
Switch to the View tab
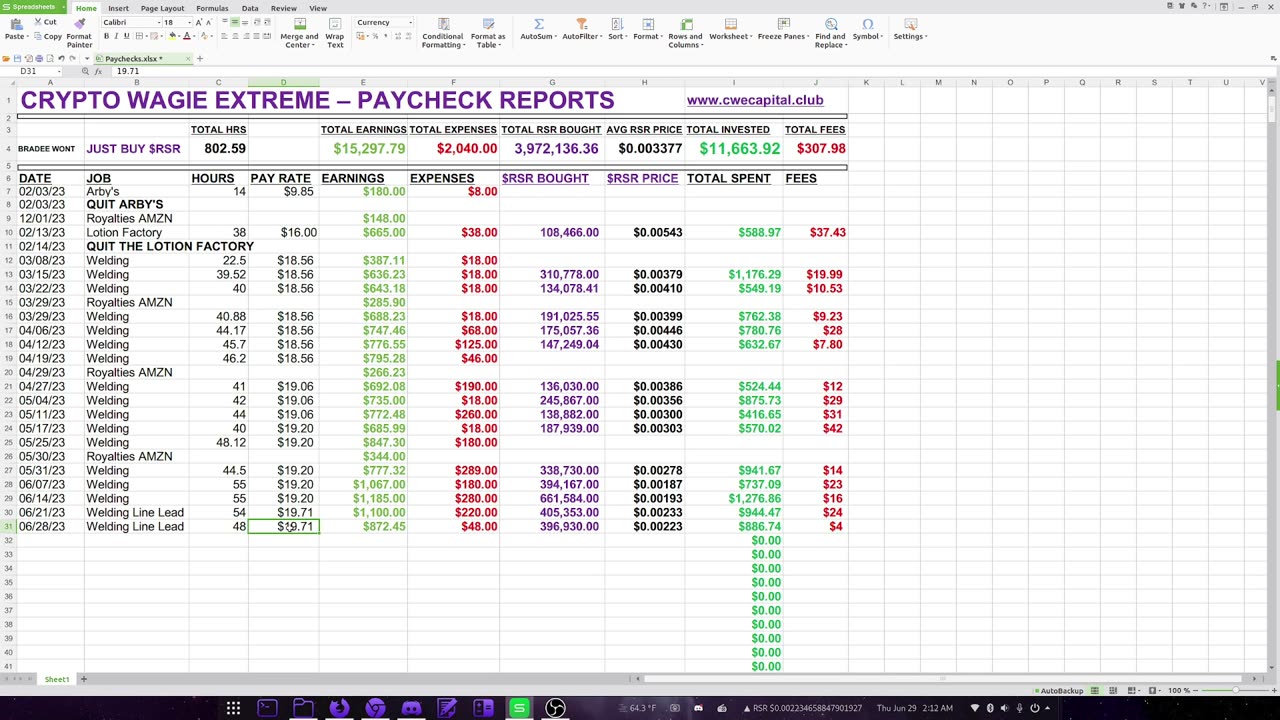click(318, 8)
